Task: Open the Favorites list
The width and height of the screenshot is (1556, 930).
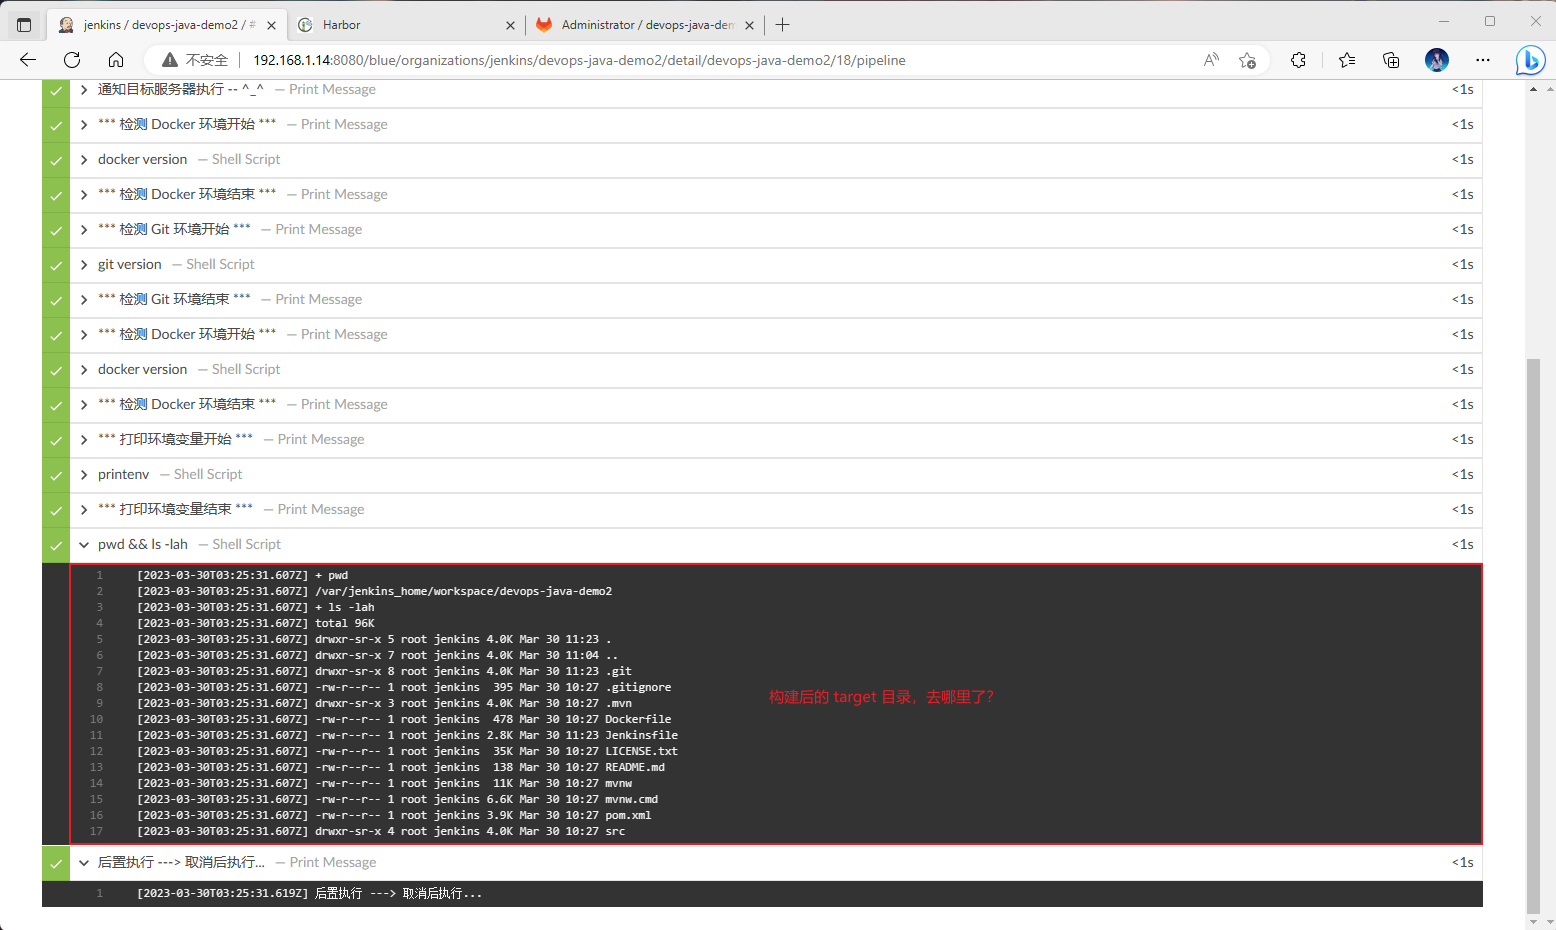Action: [1347, 60]
